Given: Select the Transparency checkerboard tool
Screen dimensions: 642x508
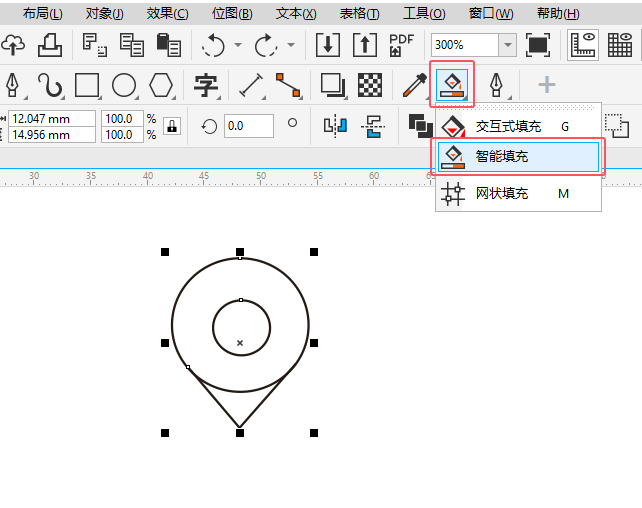Looking at the screenshot, I should 370,85.
